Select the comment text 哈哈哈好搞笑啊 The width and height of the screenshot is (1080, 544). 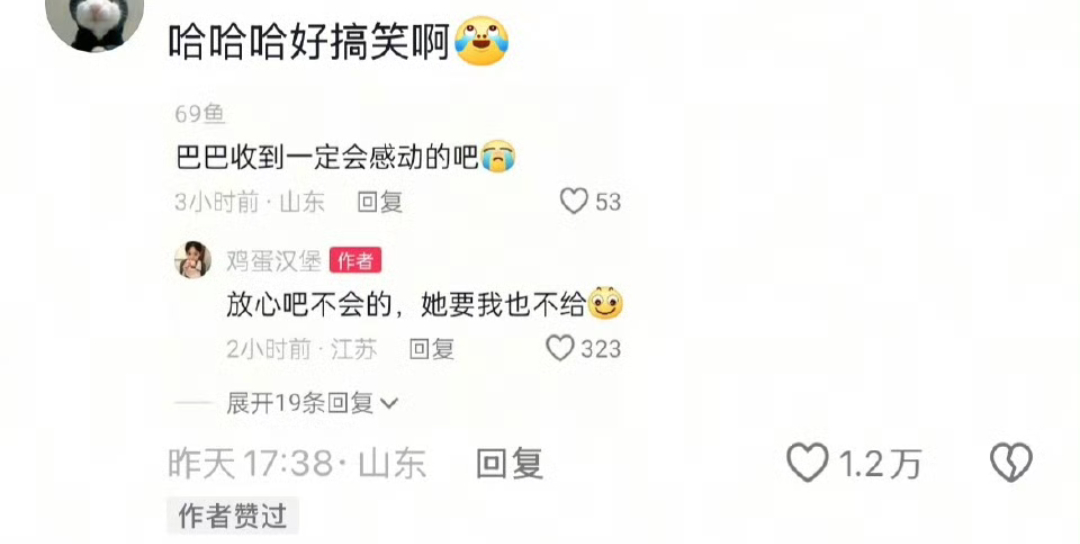[x=310, y=41]
